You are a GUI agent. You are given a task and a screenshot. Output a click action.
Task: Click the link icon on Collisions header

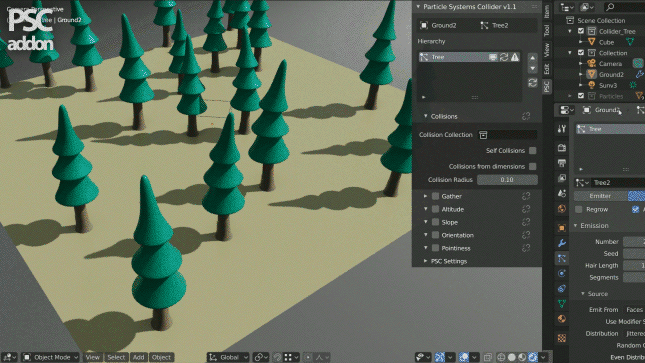526,116
